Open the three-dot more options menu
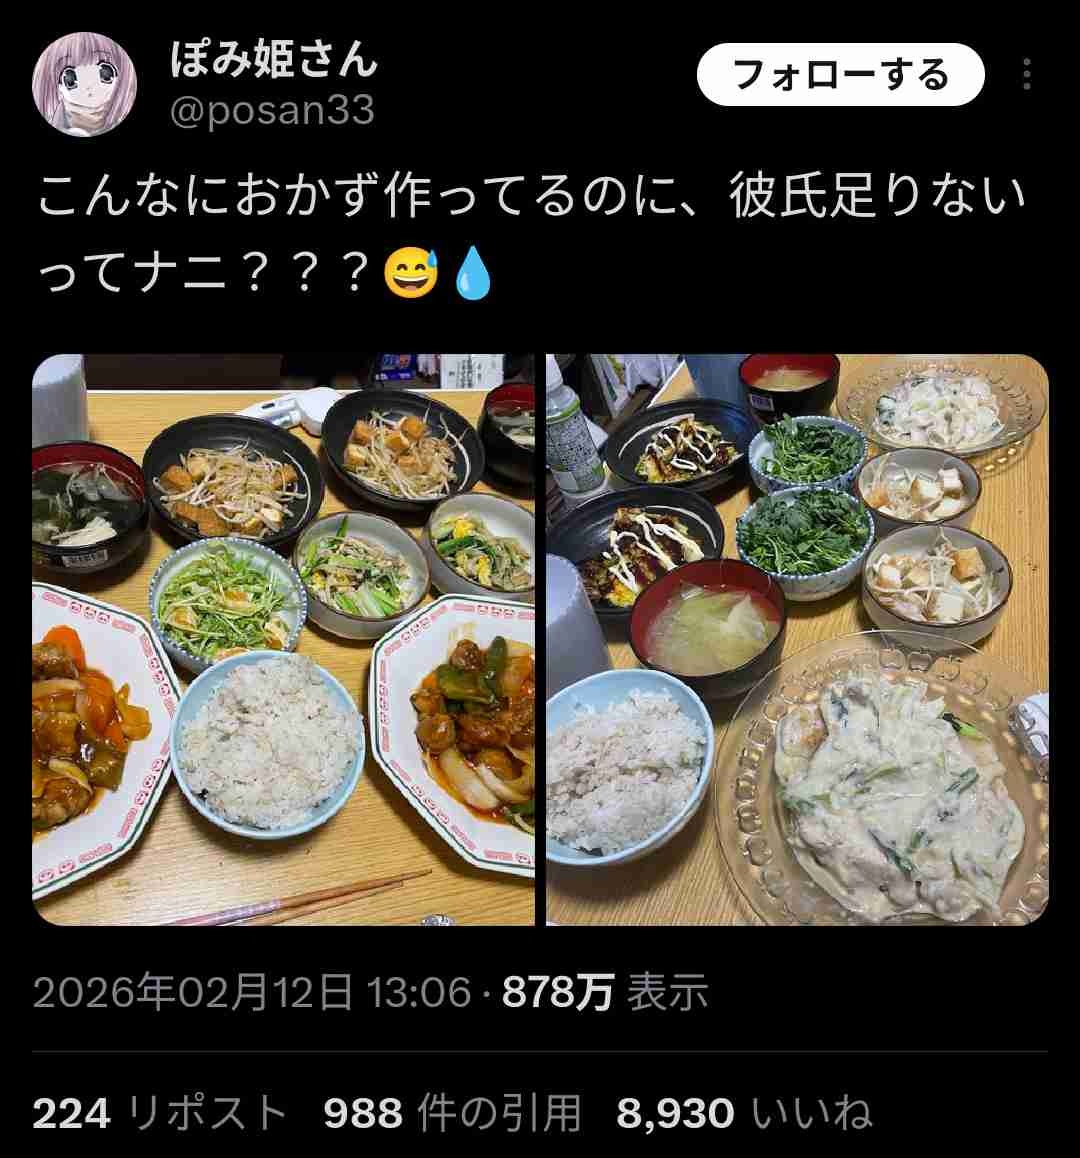Viewport: 1080px width, 1158px height. click(1026, 75)
